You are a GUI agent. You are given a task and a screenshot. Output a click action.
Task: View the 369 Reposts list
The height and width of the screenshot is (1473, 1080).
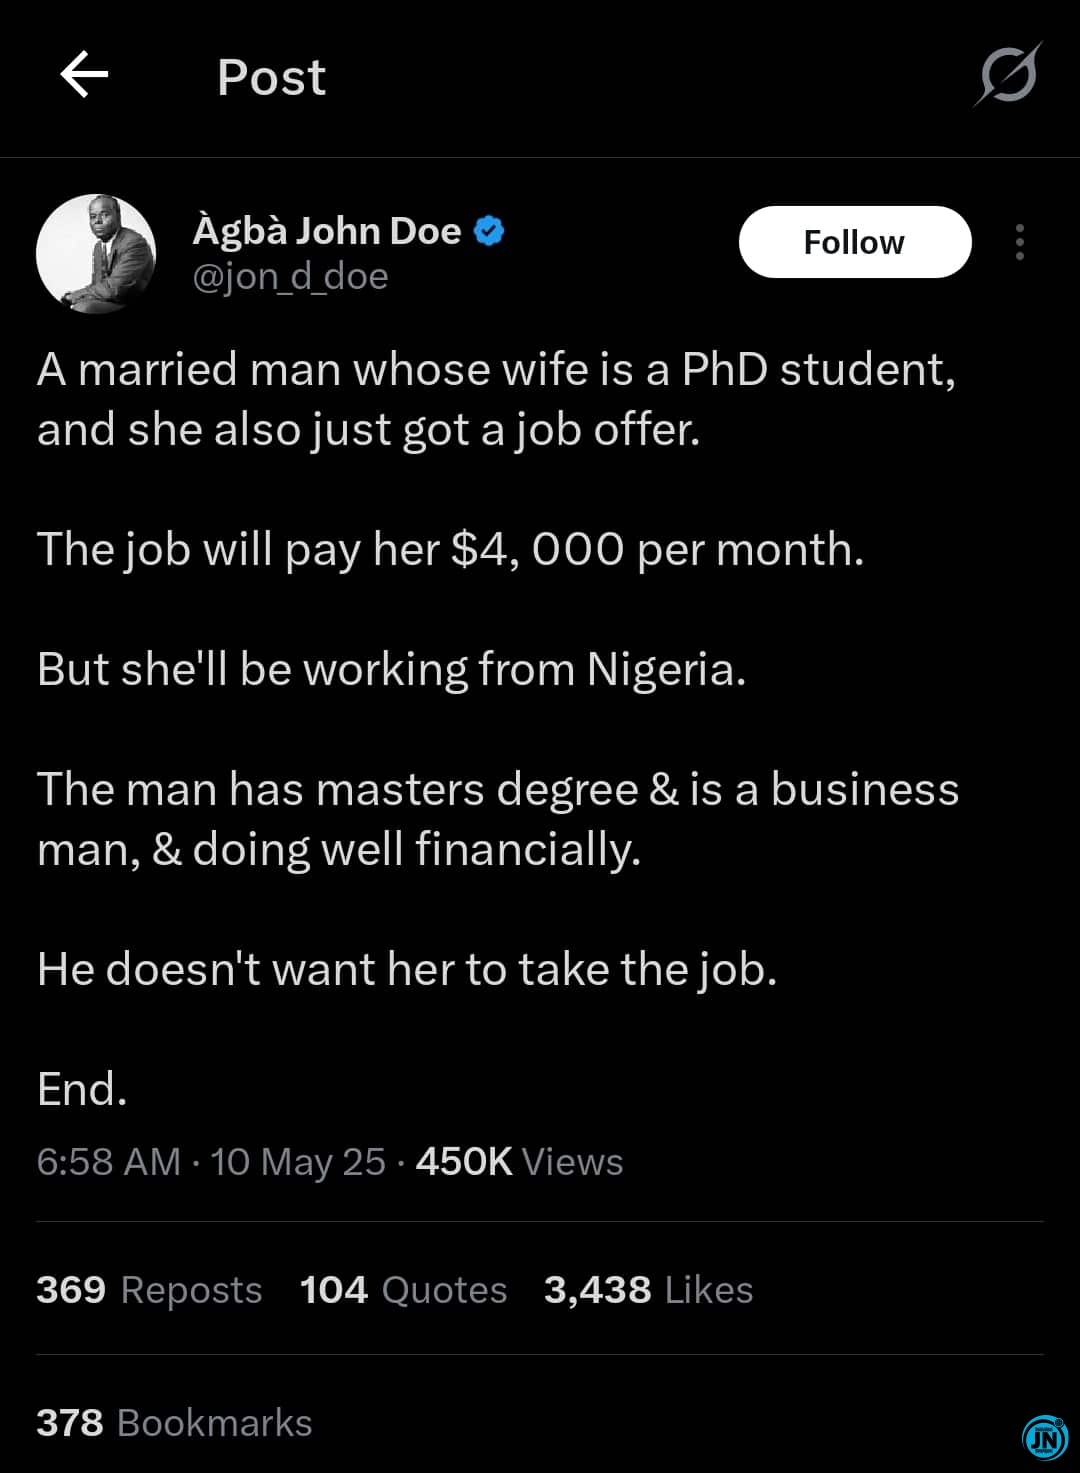coord(149,1290)
